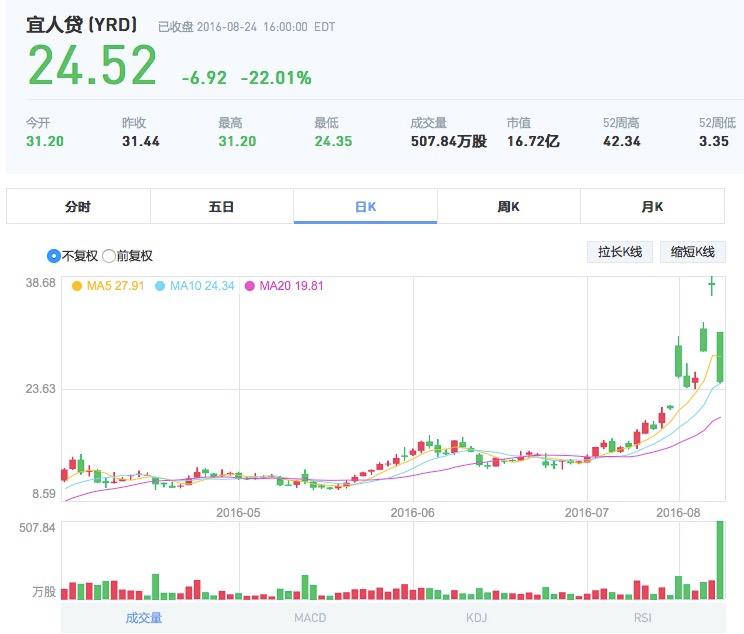Click the price change -6.92
This screenshot has height=634, width=744.
(205, 78)
